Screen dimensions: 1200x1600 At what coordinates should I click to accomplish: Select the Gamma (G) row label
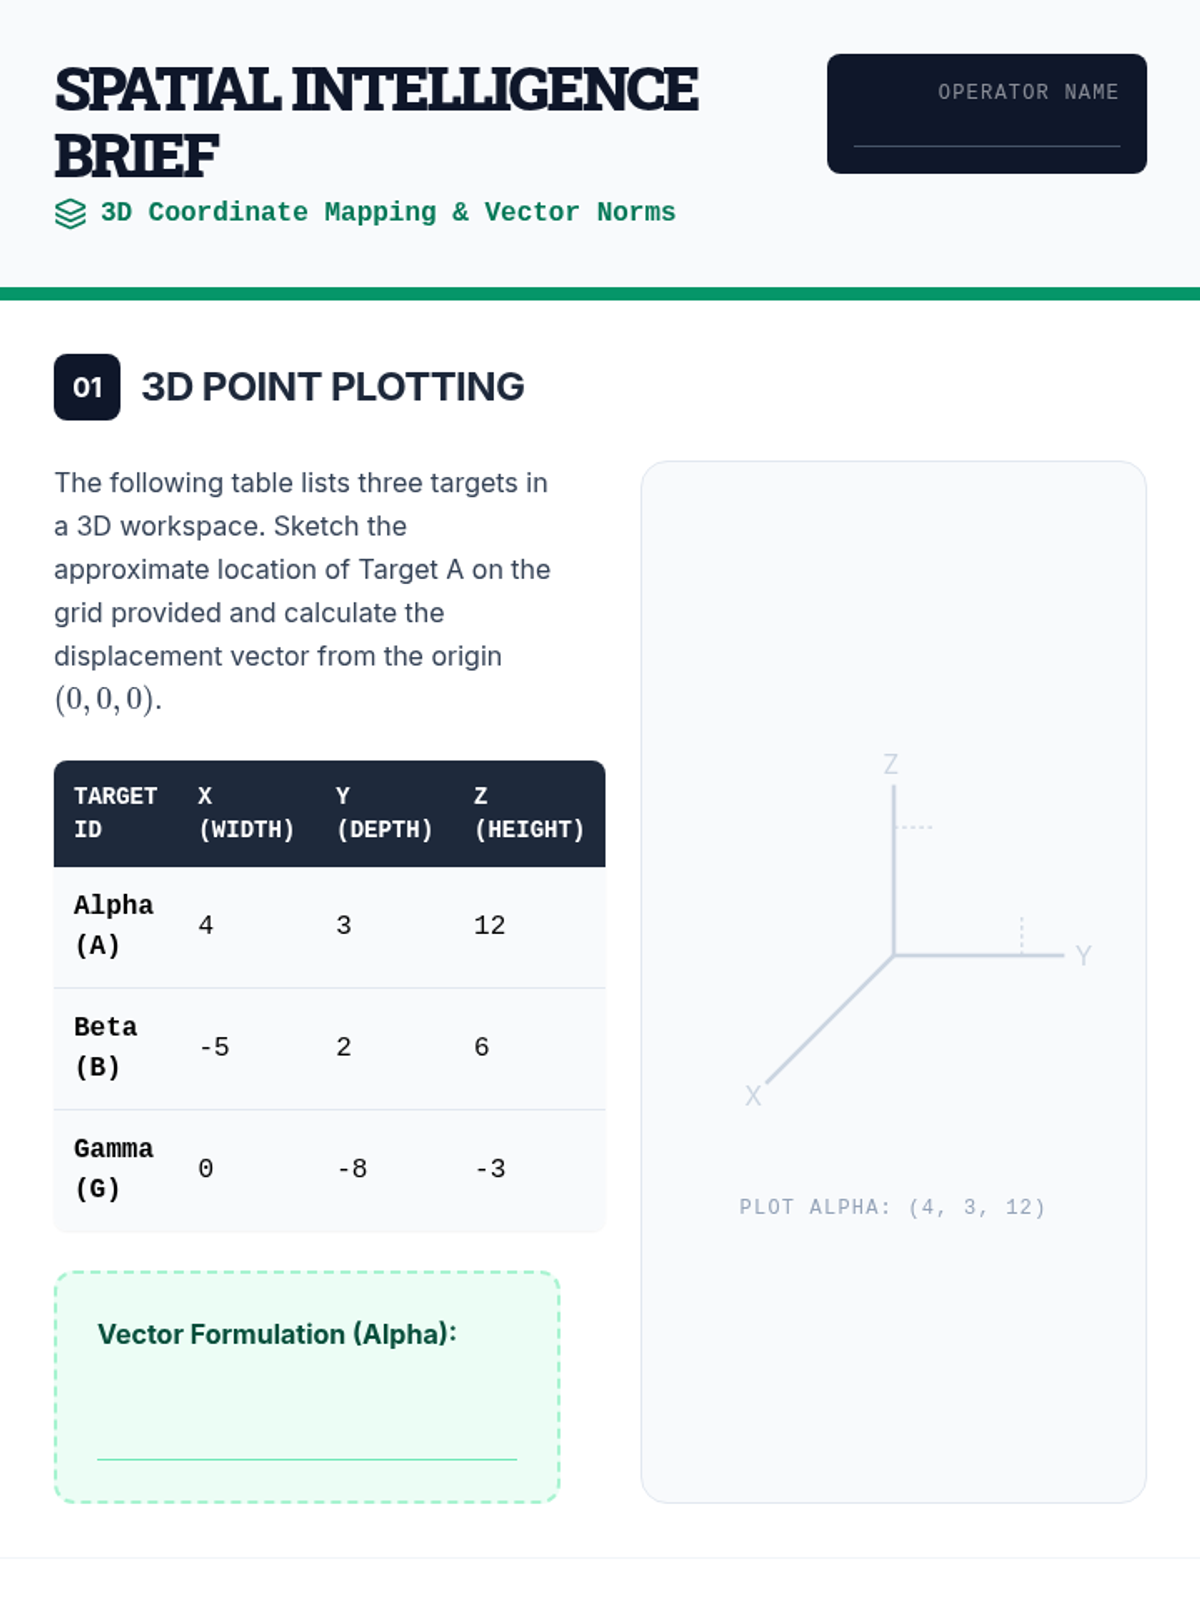click(x=113, y=1168)
